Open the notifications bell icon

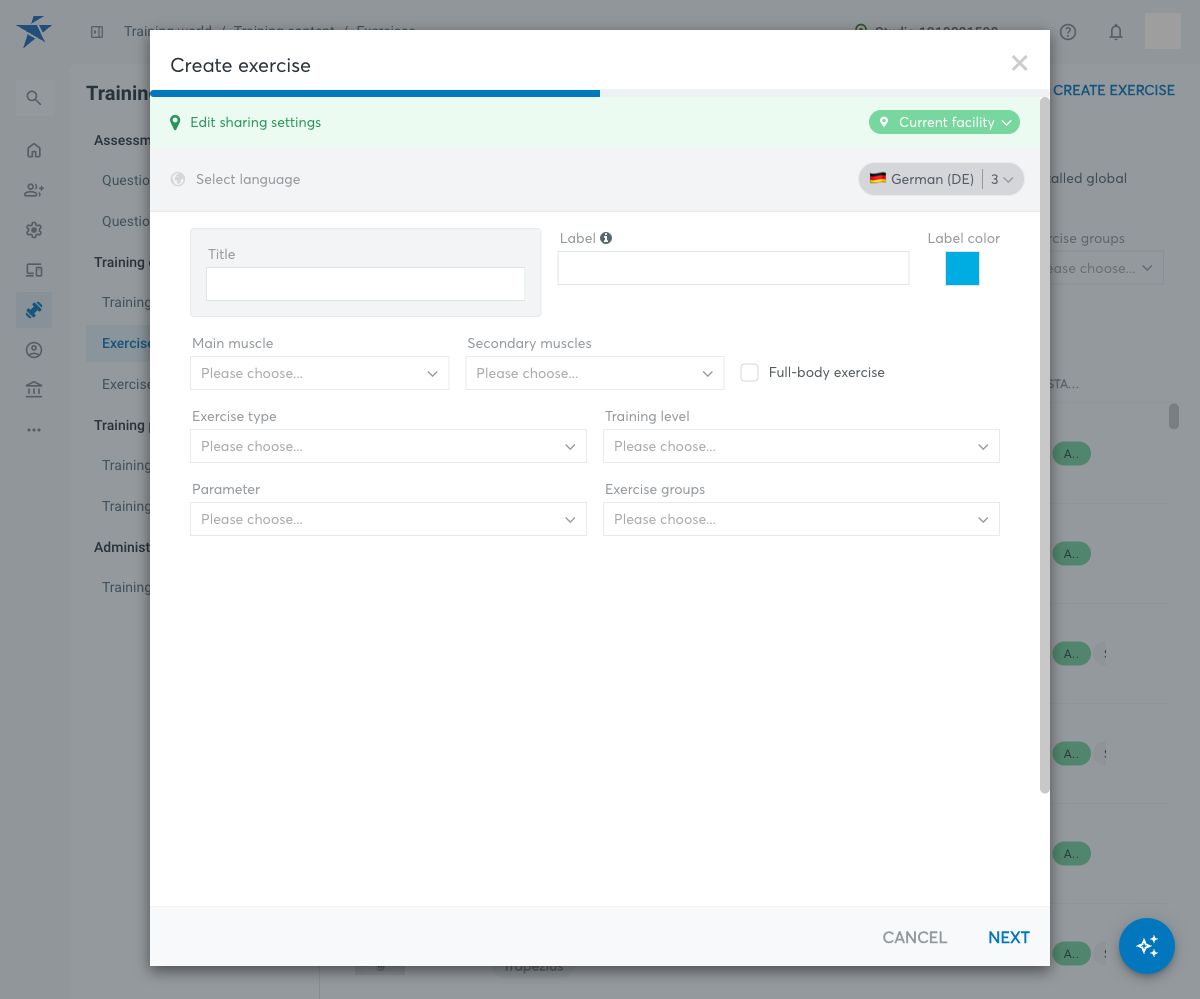[1116, 32]
